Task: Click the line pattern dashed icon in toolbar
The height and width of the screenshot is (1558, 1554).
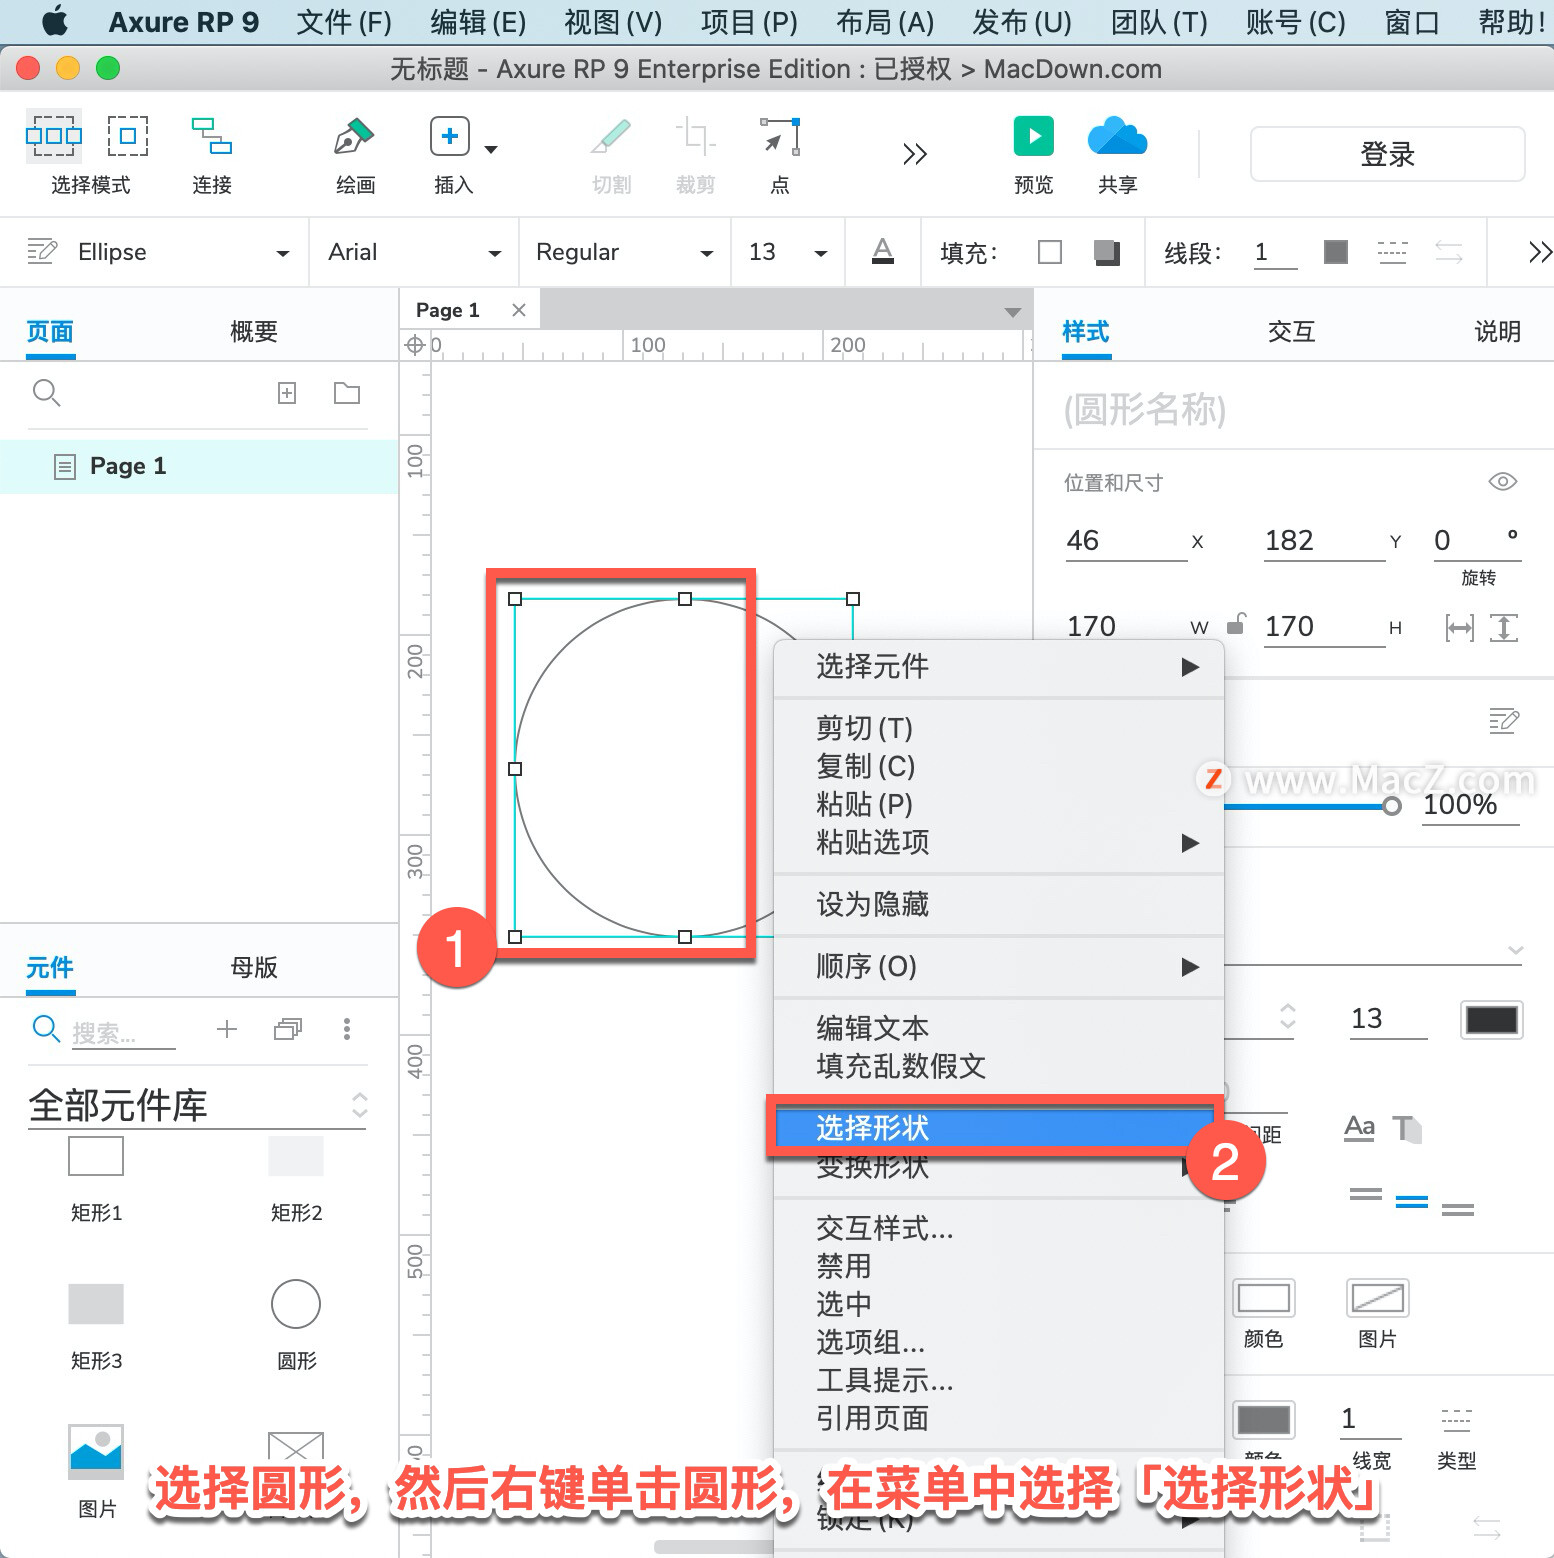Action: [x=1392, y=252]
